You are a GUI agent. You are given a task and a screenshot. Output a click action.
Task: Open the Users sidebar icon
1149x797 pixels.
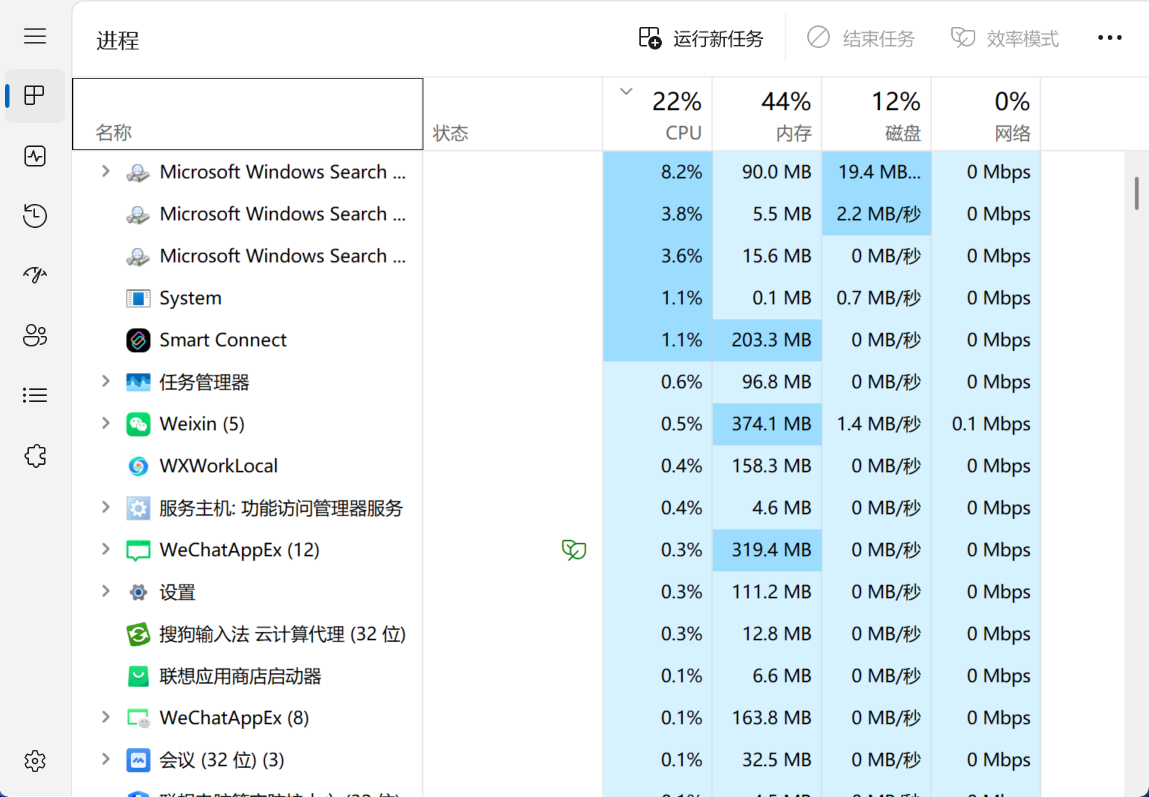[34, 336]
